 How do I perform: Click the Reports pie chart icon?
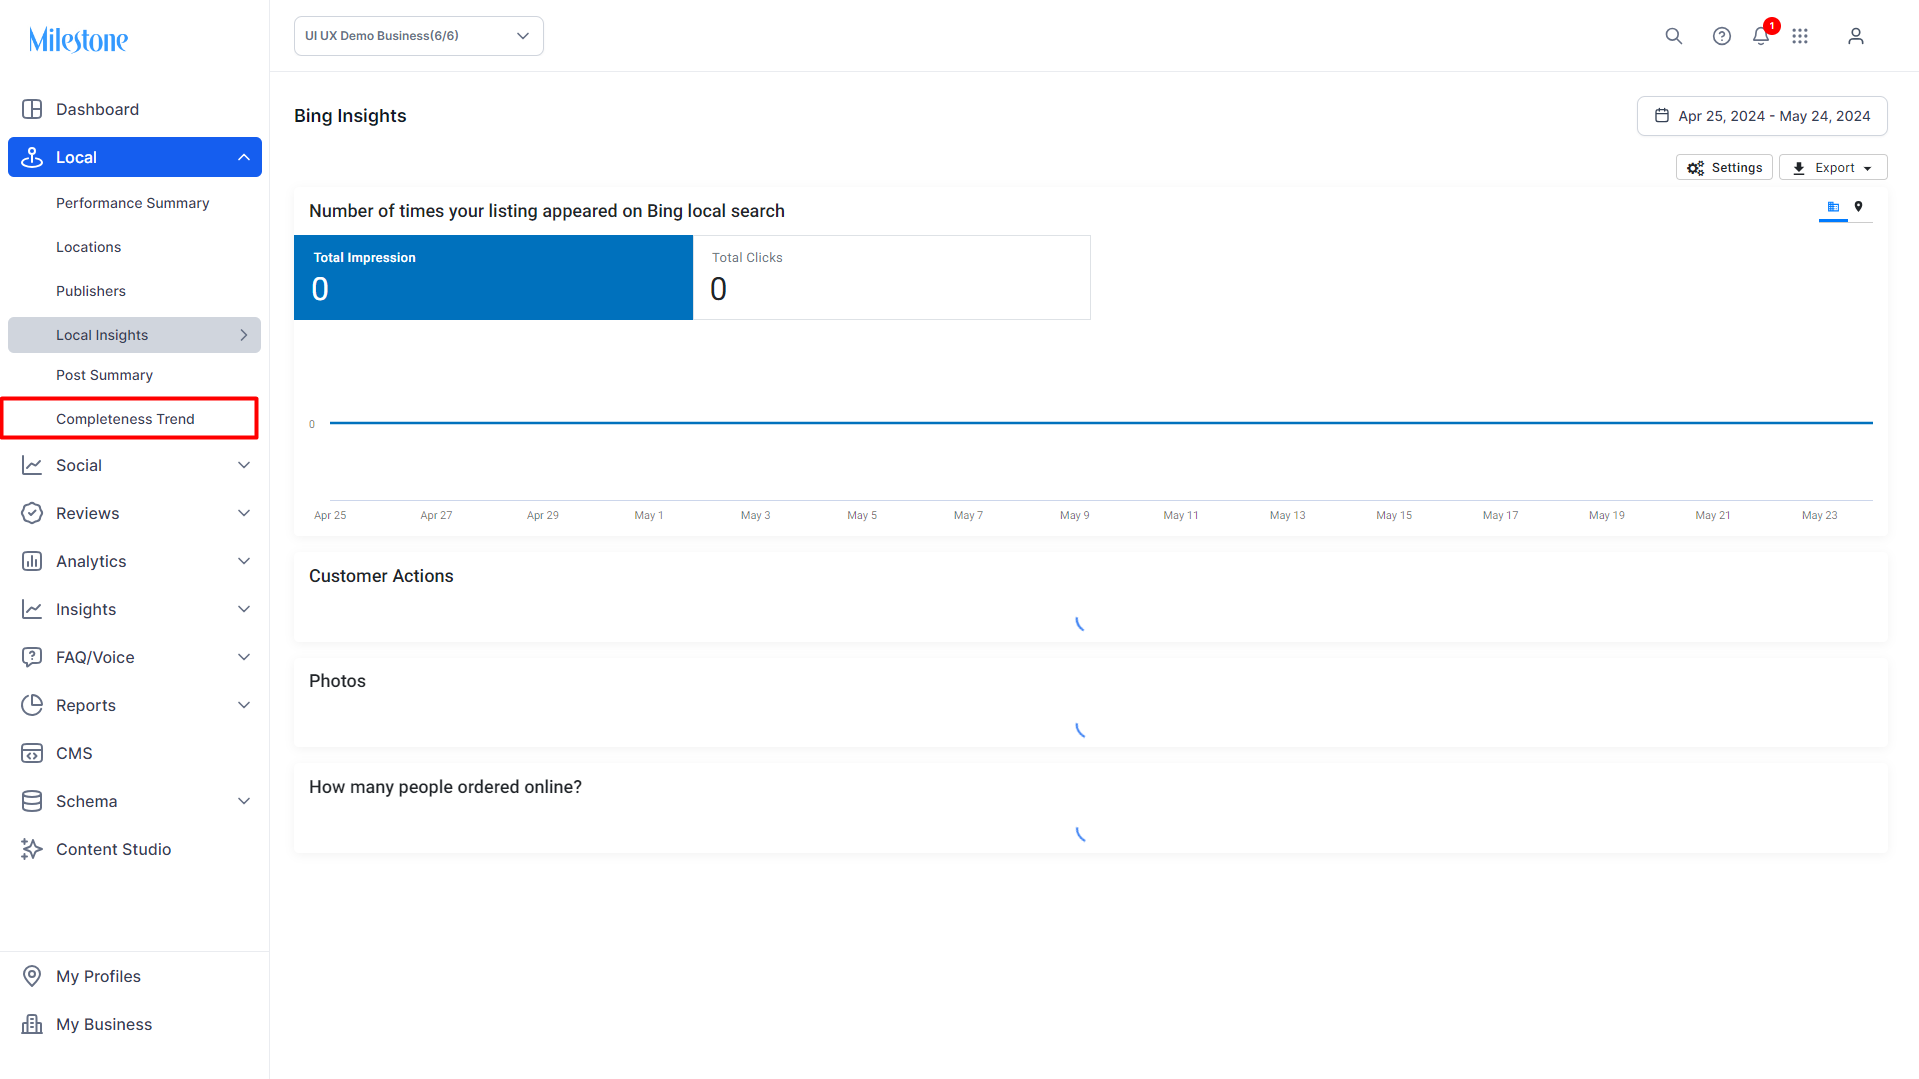32,705
